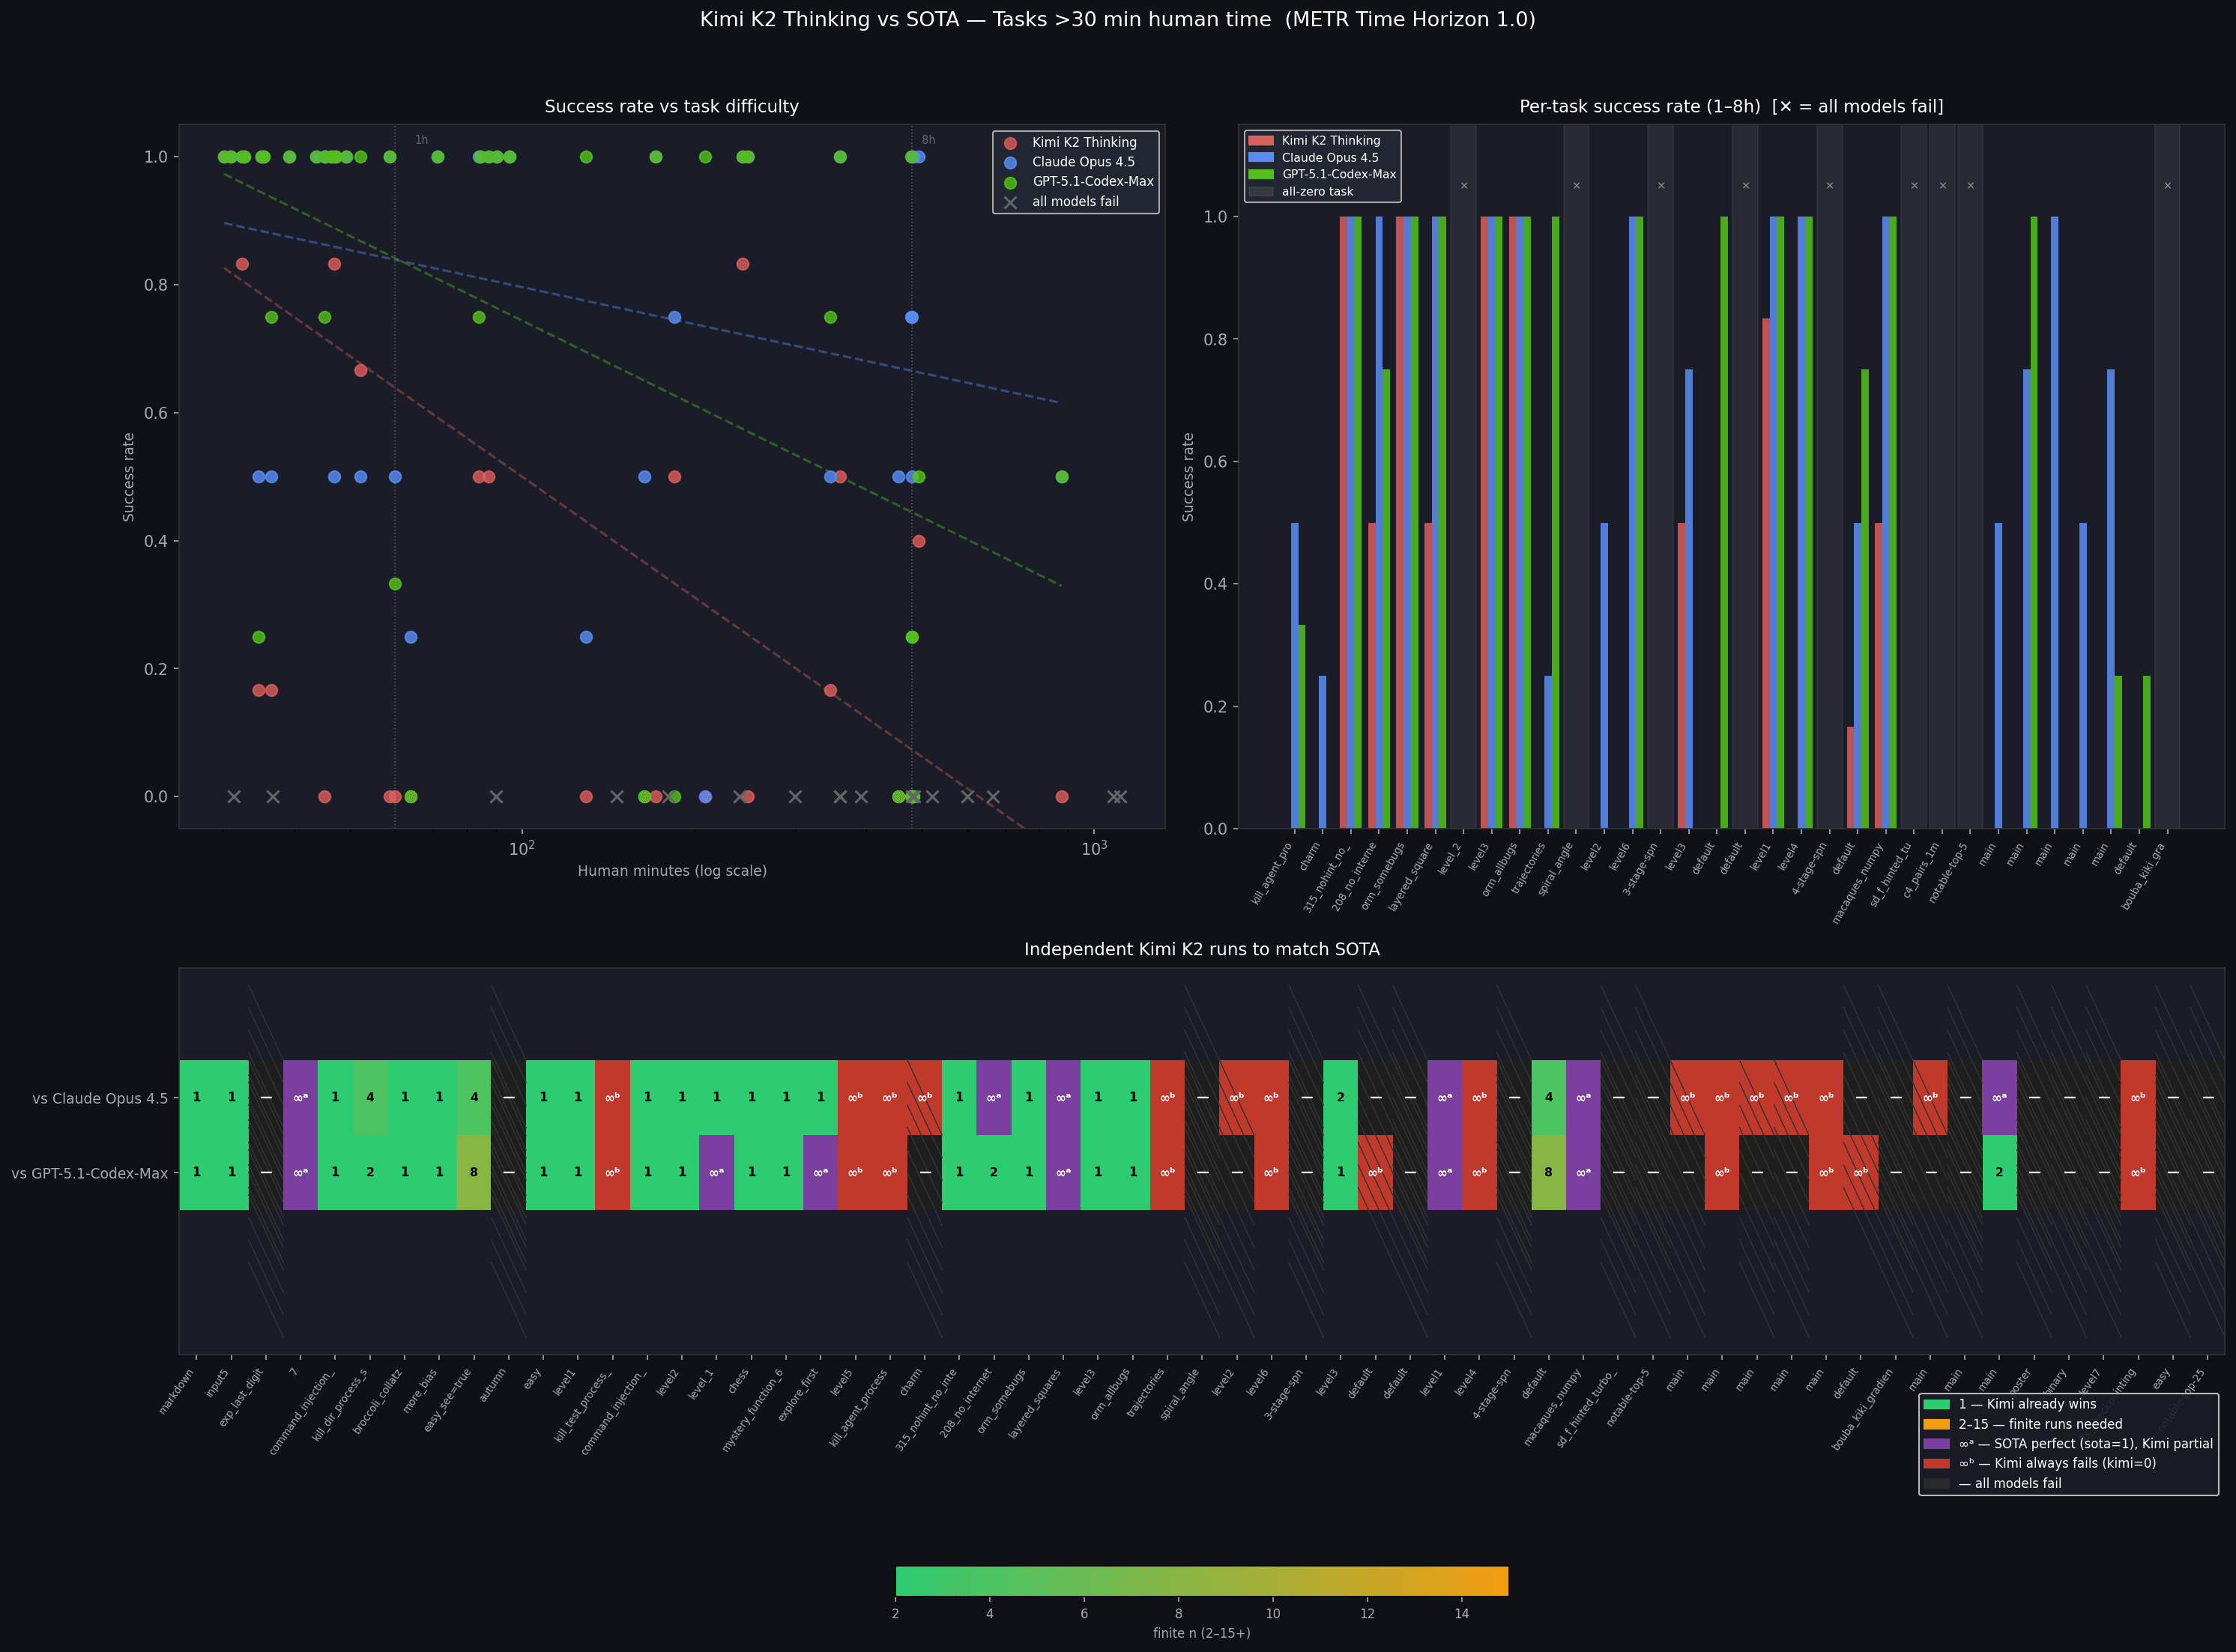This screenshot has height=1652, width=2236.
Task: Click the 'Success rate vs task difficulty' title
Action: pyautogui.click(x=671, y=106)
